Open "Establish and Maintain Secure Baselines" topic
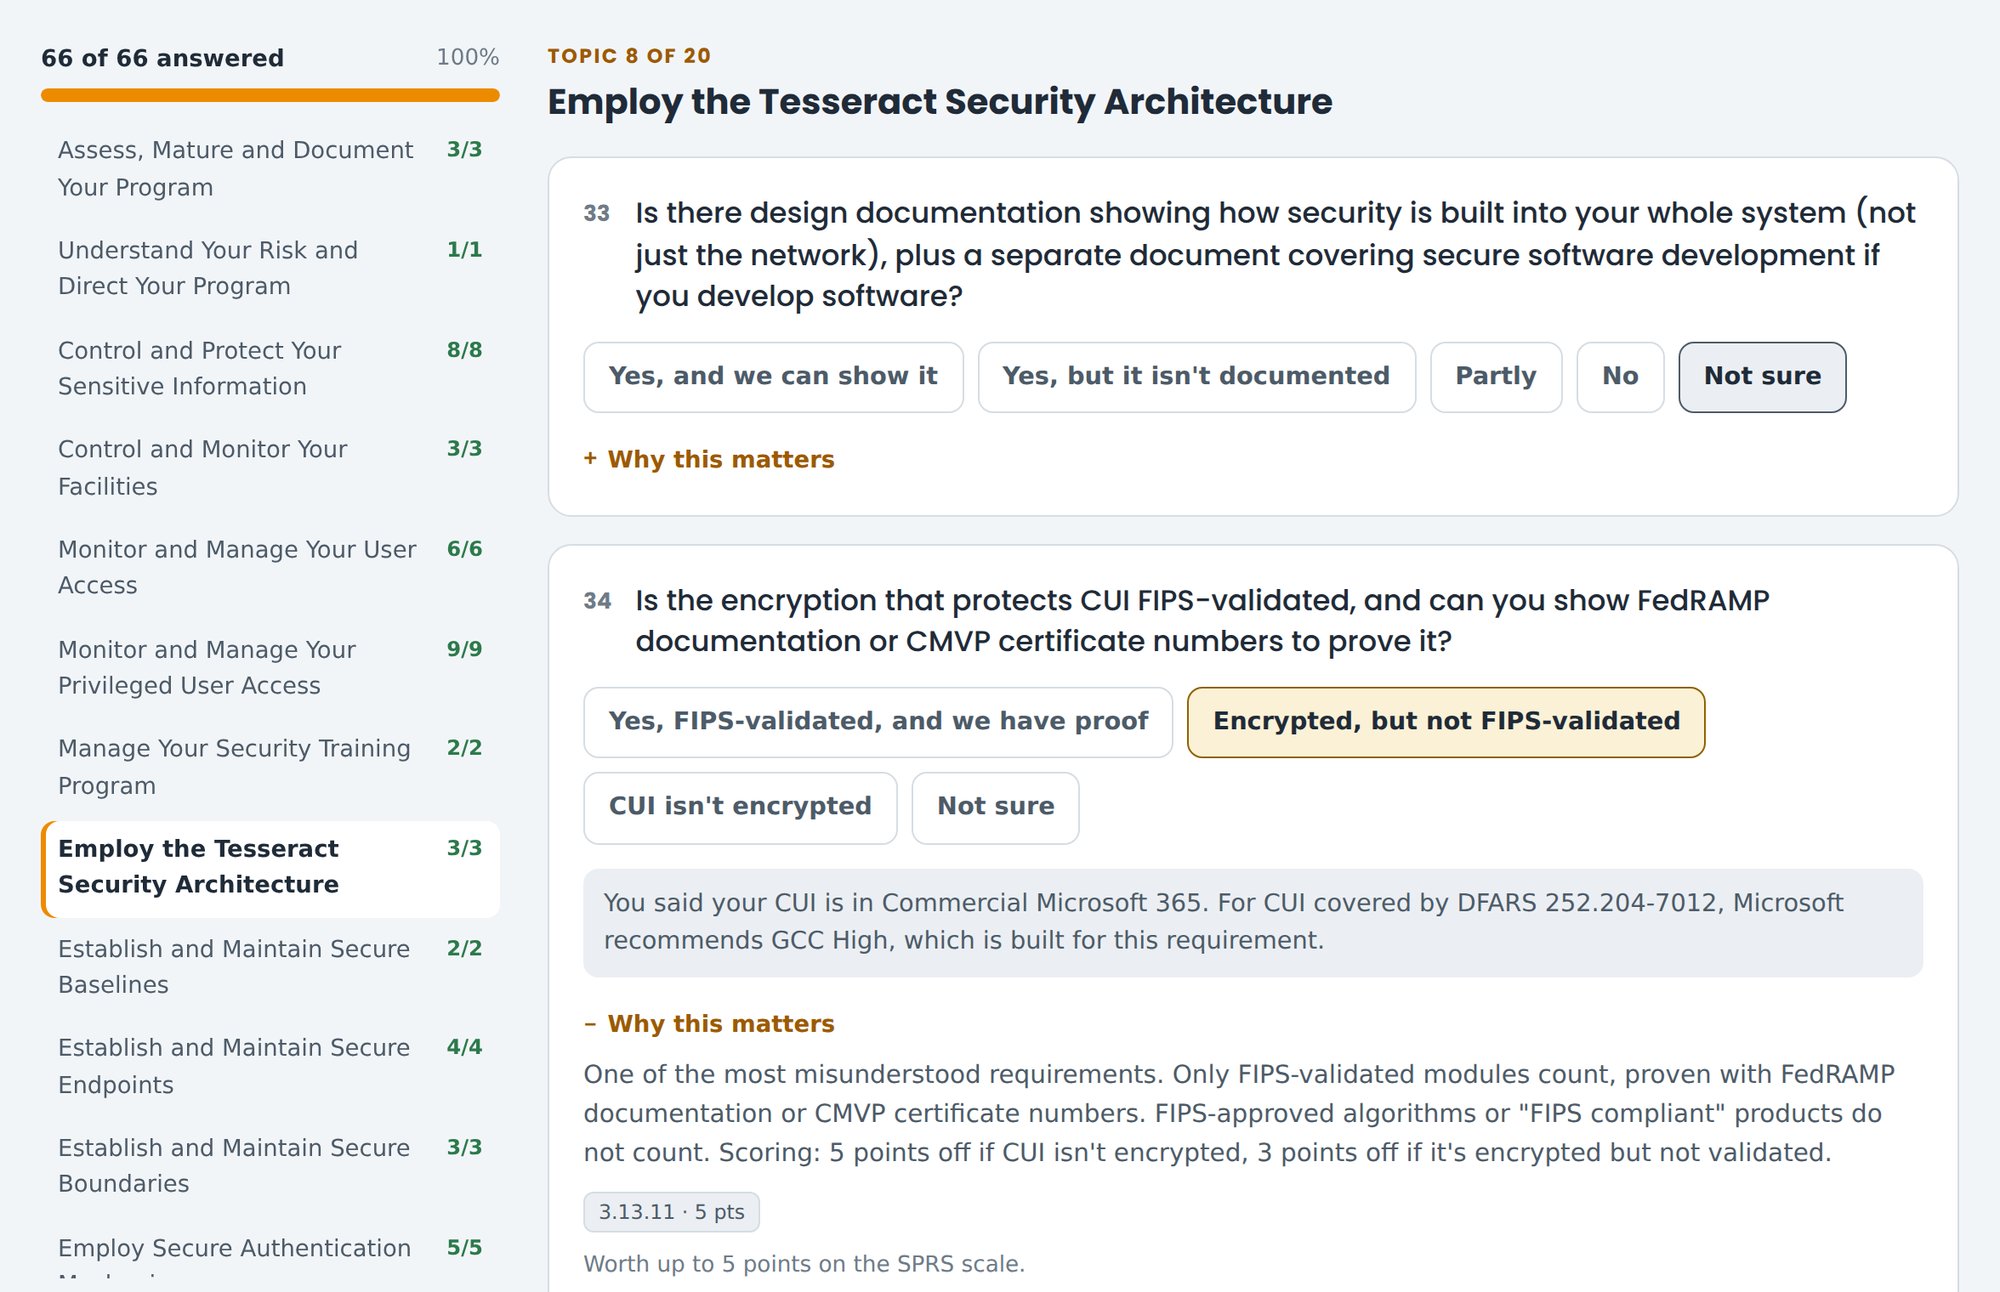This screenshot has height=1292, width=2000. click(x=270, y=966)
